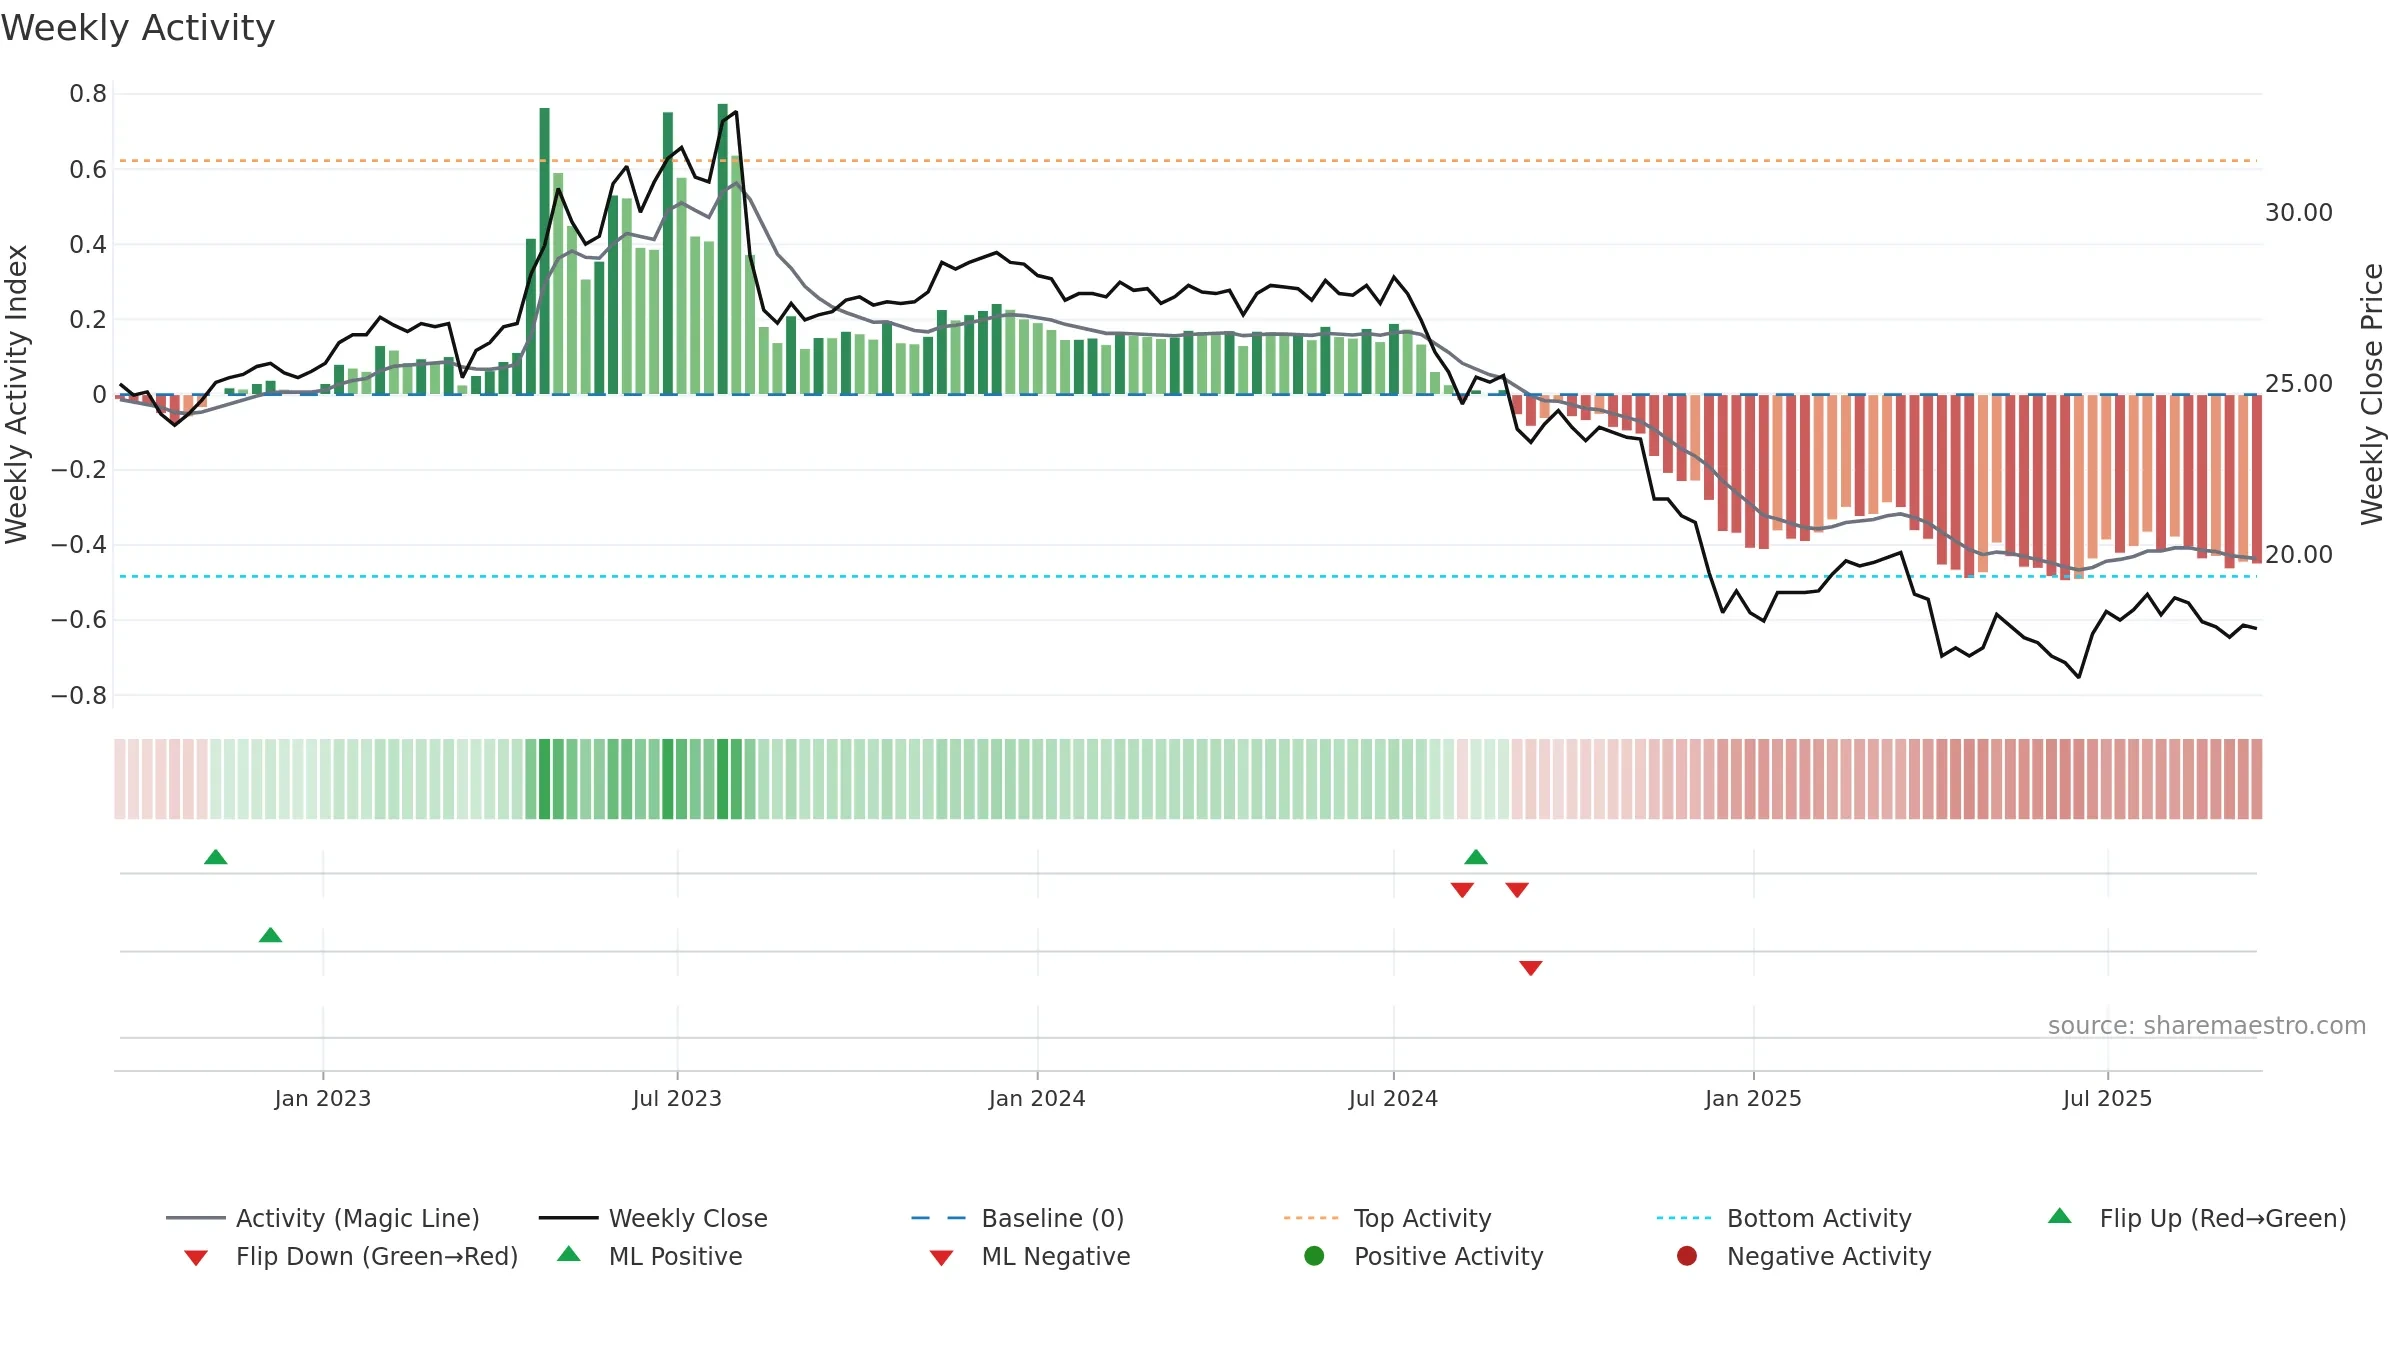Click the Jan 2023 x-axis label
Screen dimensions: 2400x1350
tap(323, 1099)
